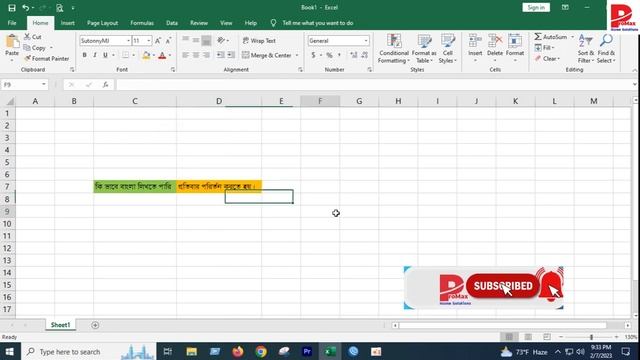Click the AutoSum sigma button
640x360 pixels.
click(x=551, y=37)
